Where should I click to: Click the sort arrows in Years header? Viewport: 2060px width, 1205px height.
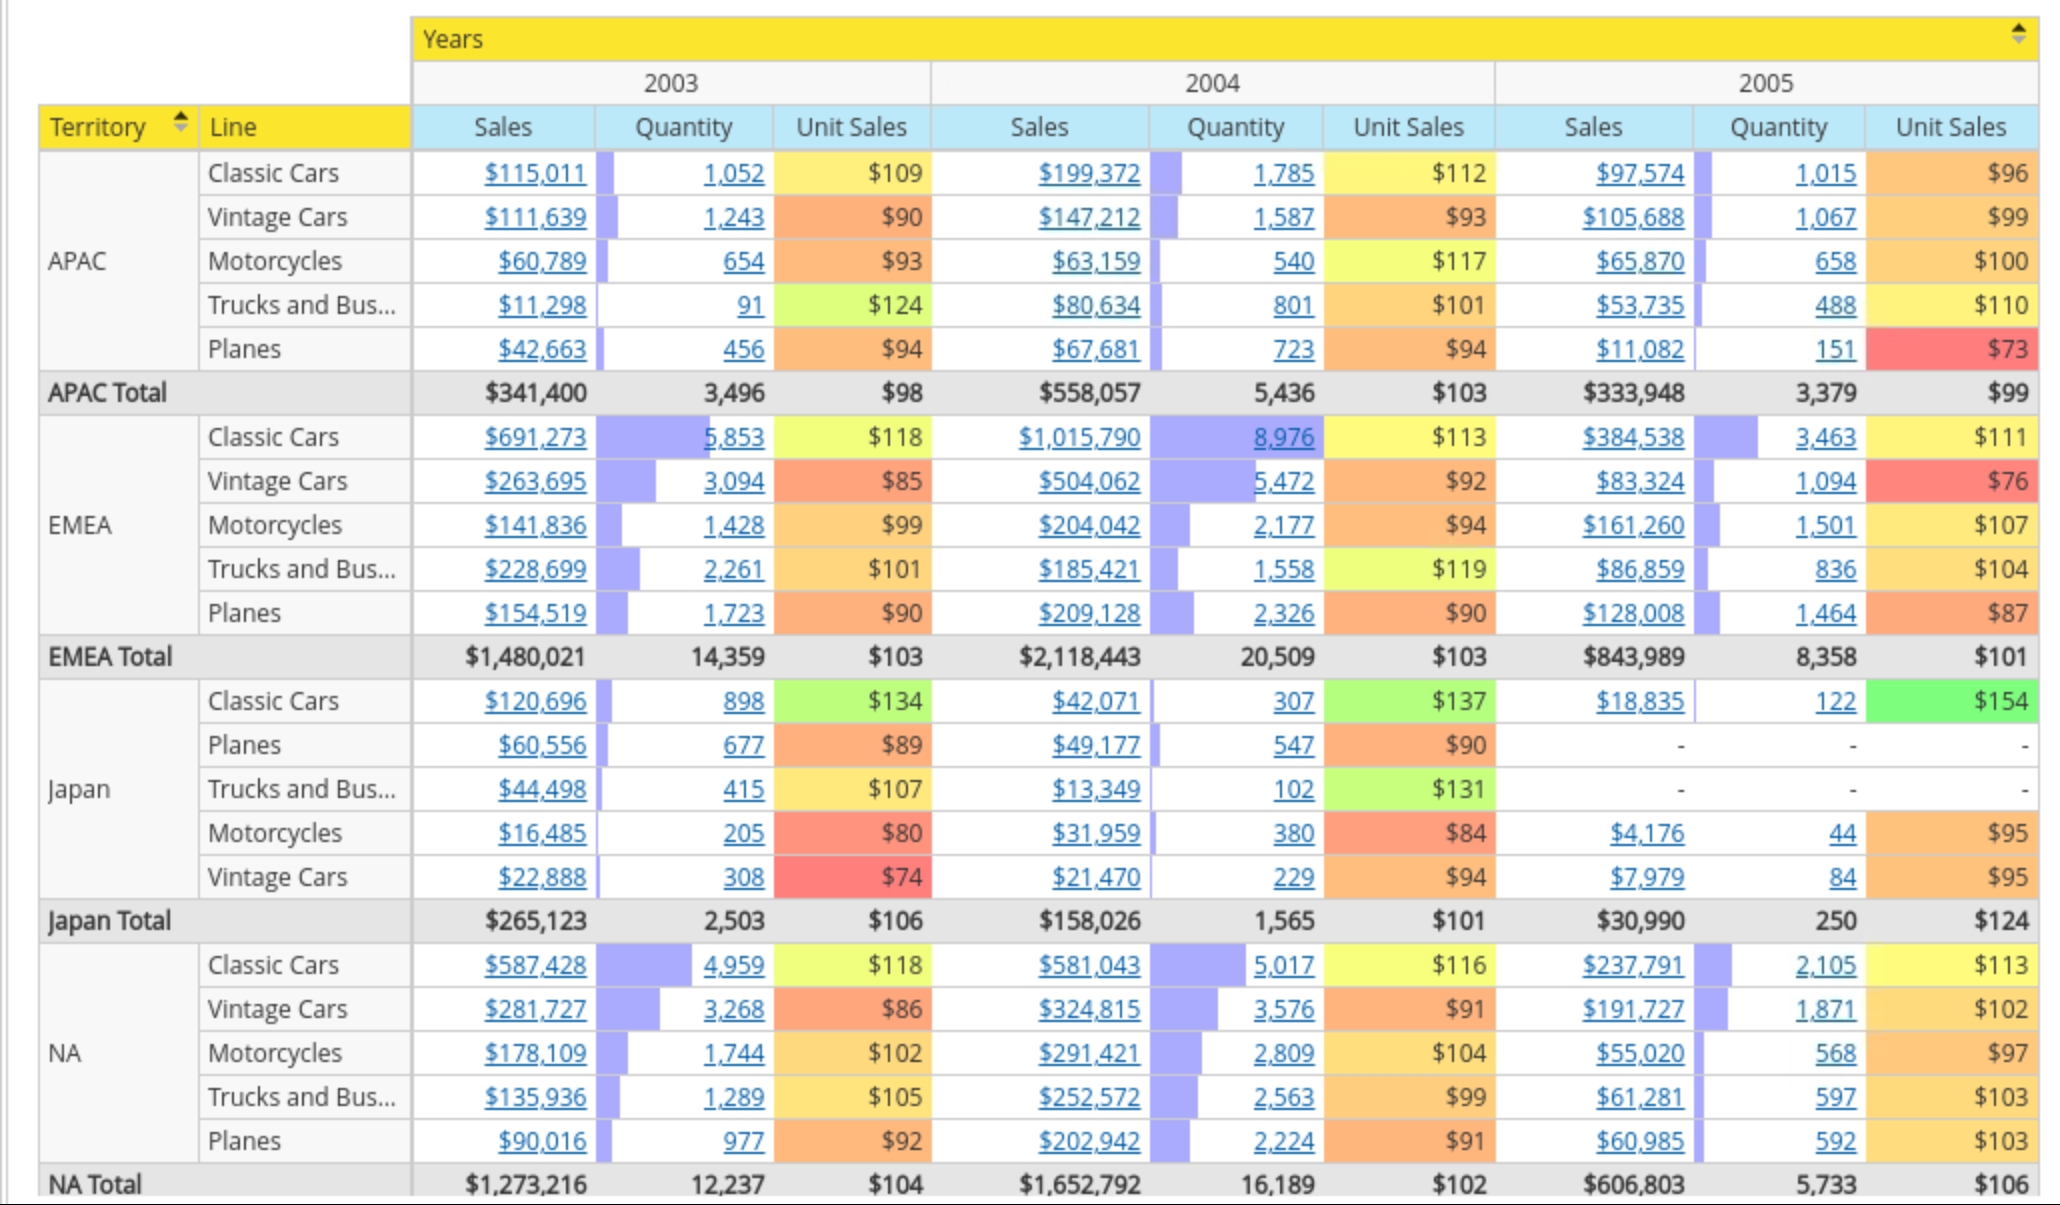[x=2018, y=34]
